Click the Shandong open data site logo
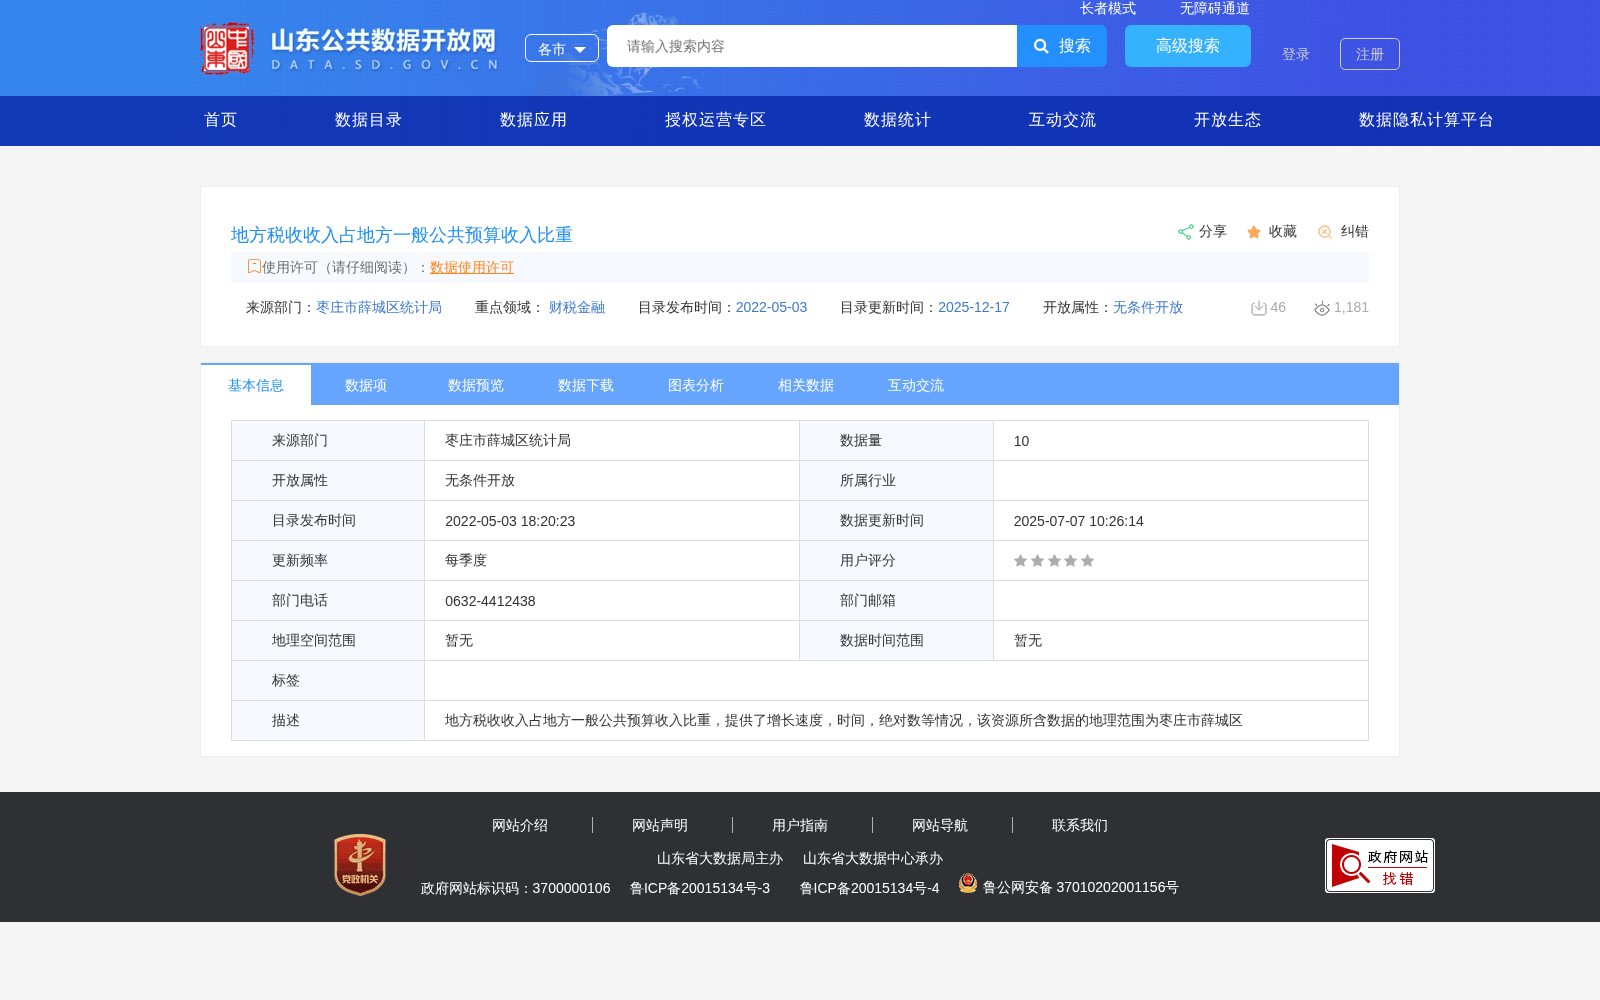Screen dimensions: 1600x1000 350,48
